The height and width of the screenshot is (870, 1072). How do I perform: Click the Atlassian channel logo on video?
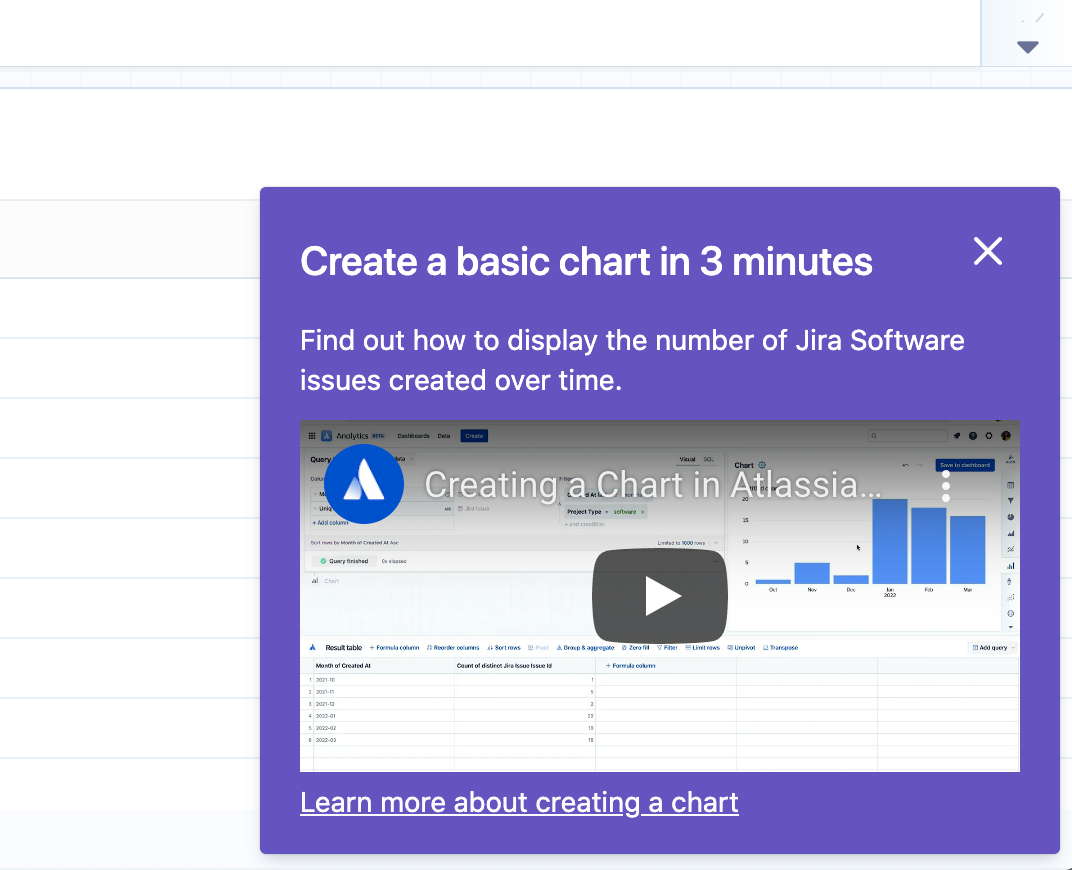[364, 484]
